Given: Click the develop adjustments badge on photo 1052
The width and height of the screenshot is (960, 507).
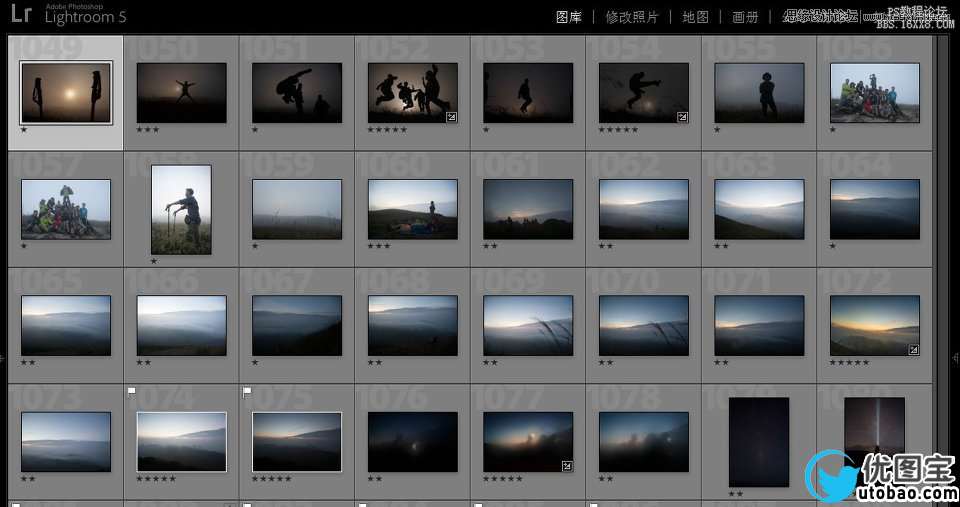Looking at the screenshot, I should coord(452,117).
